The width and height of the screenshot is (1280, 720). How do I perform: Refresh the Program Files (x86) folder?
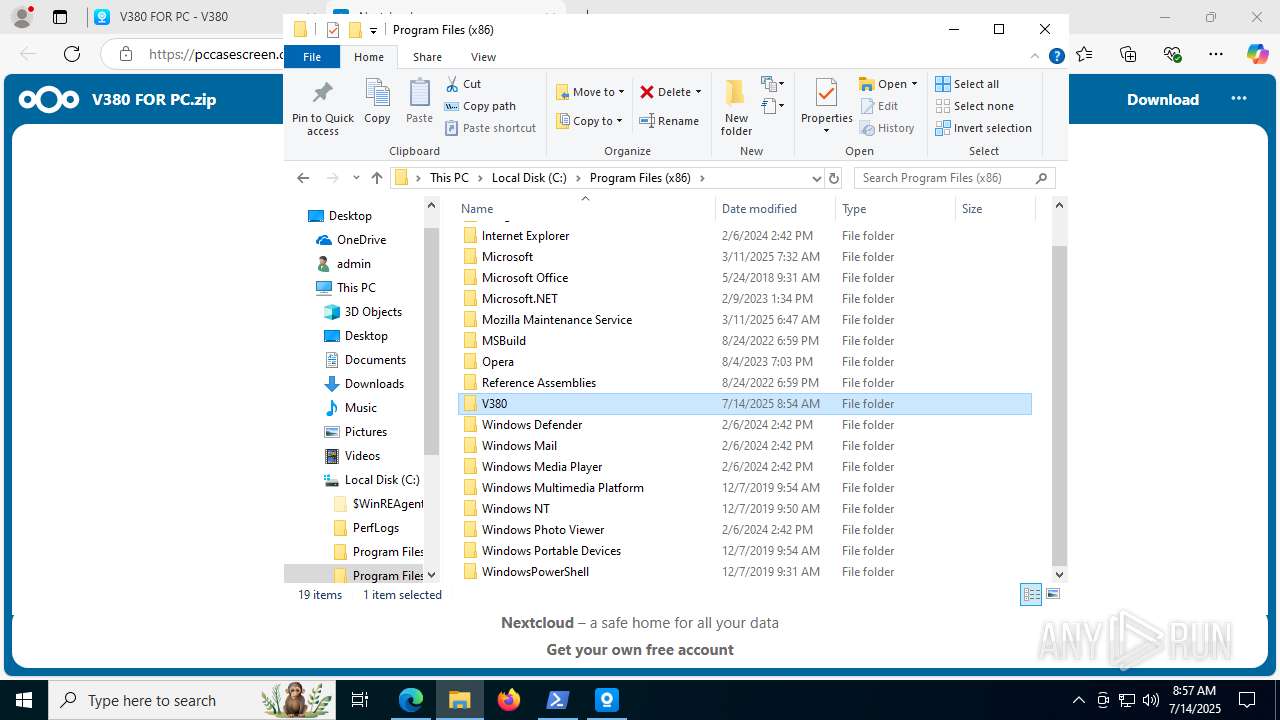point(834,178)
